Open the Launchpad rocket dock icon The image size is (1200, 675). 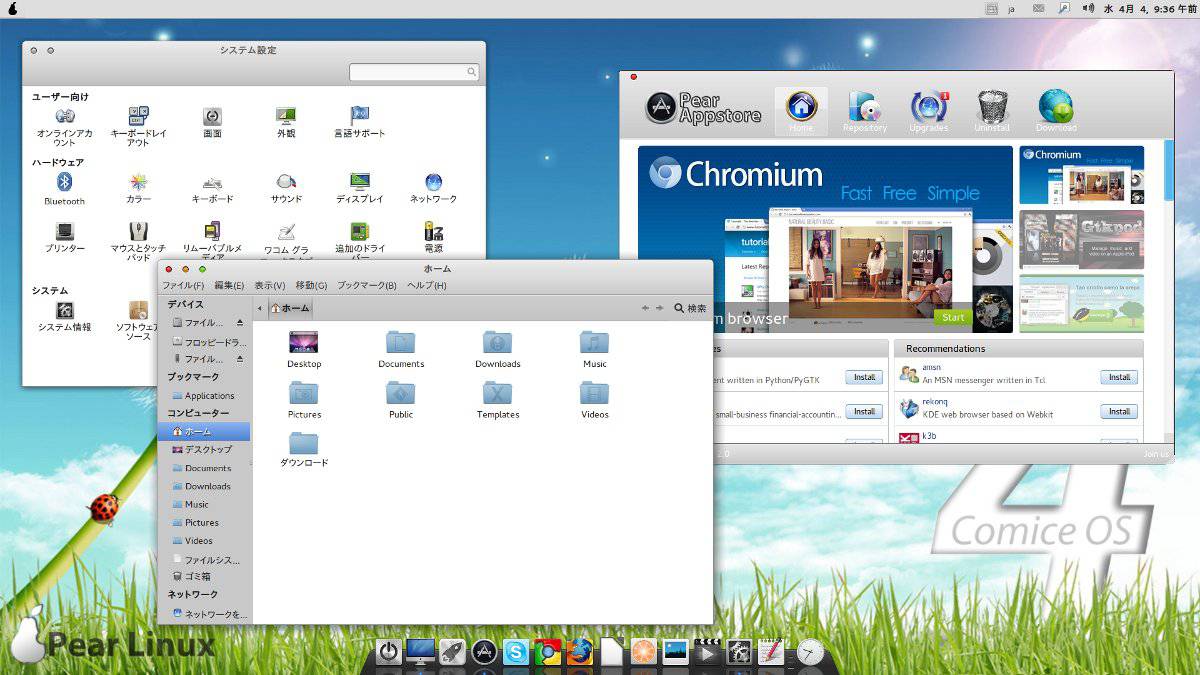pyautogui.click(x=452, y=652)
